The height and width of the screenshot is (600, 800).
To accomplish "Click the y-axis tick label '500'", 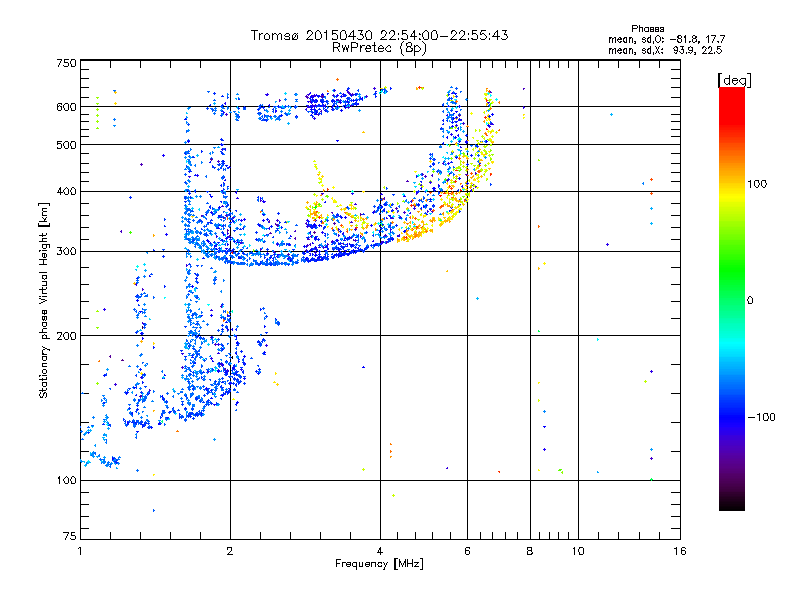I will (67, 145).
